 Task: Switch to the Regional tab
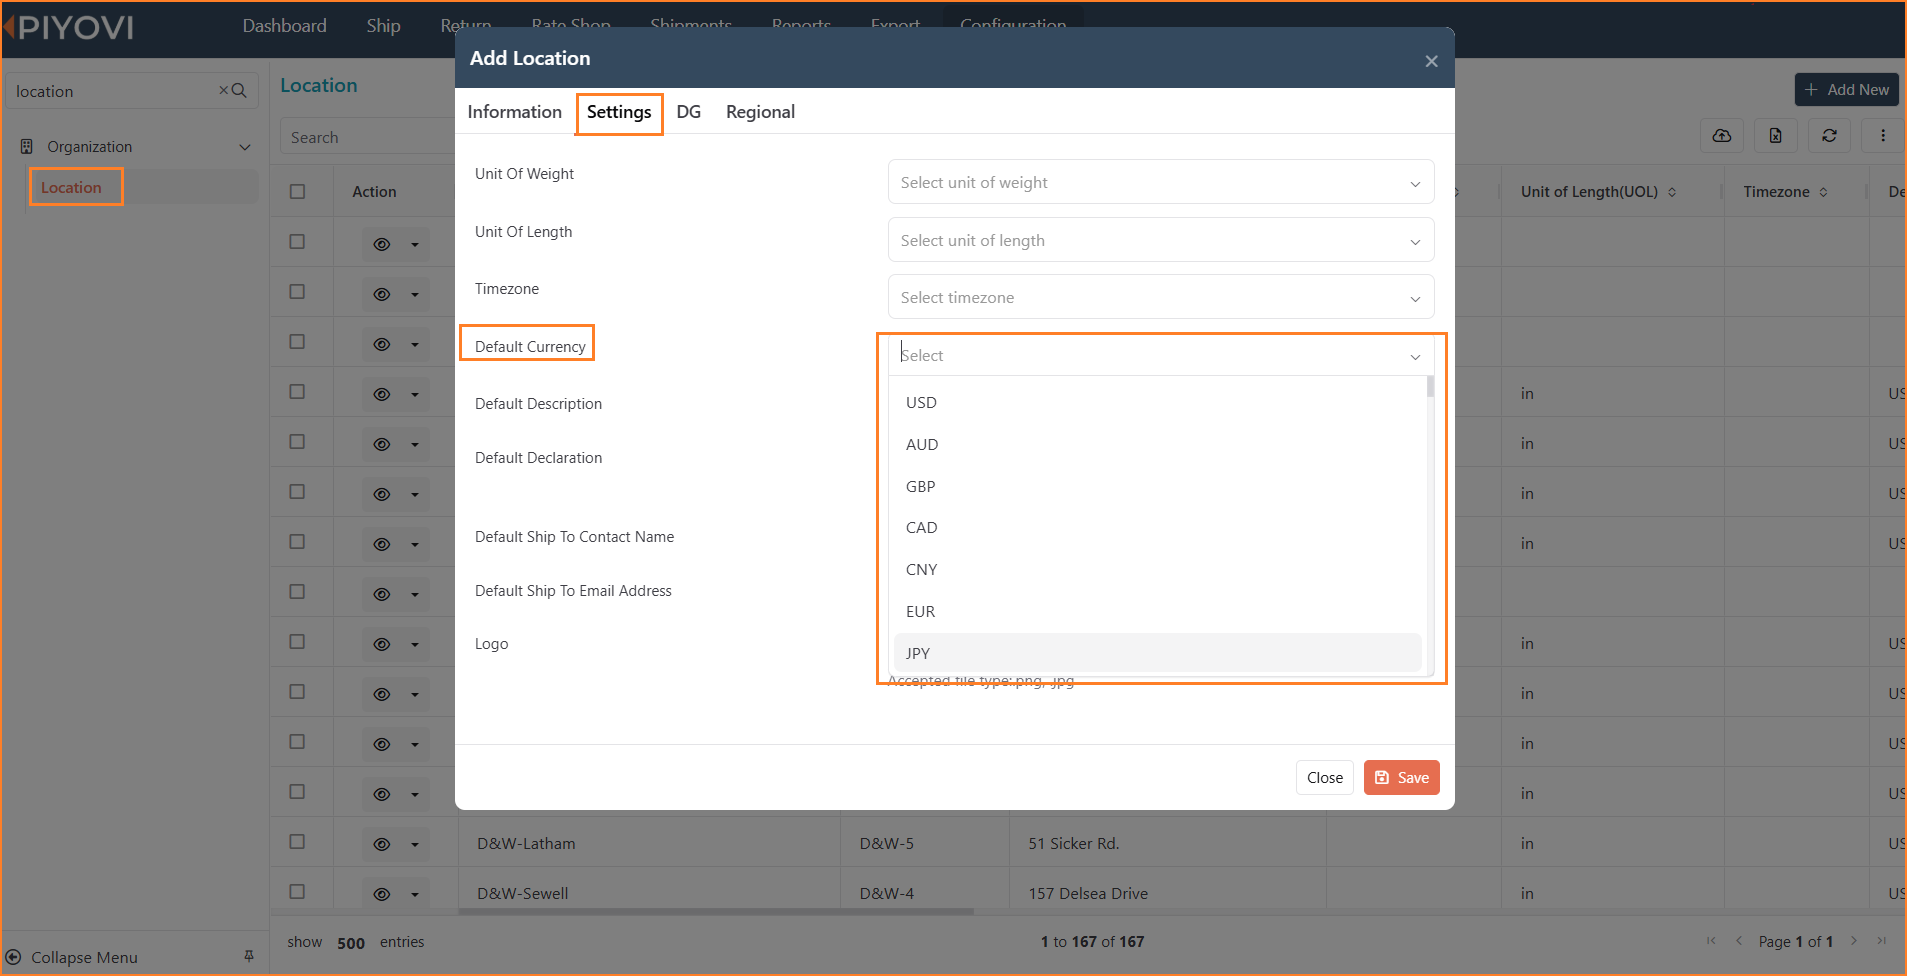point(760,112)
